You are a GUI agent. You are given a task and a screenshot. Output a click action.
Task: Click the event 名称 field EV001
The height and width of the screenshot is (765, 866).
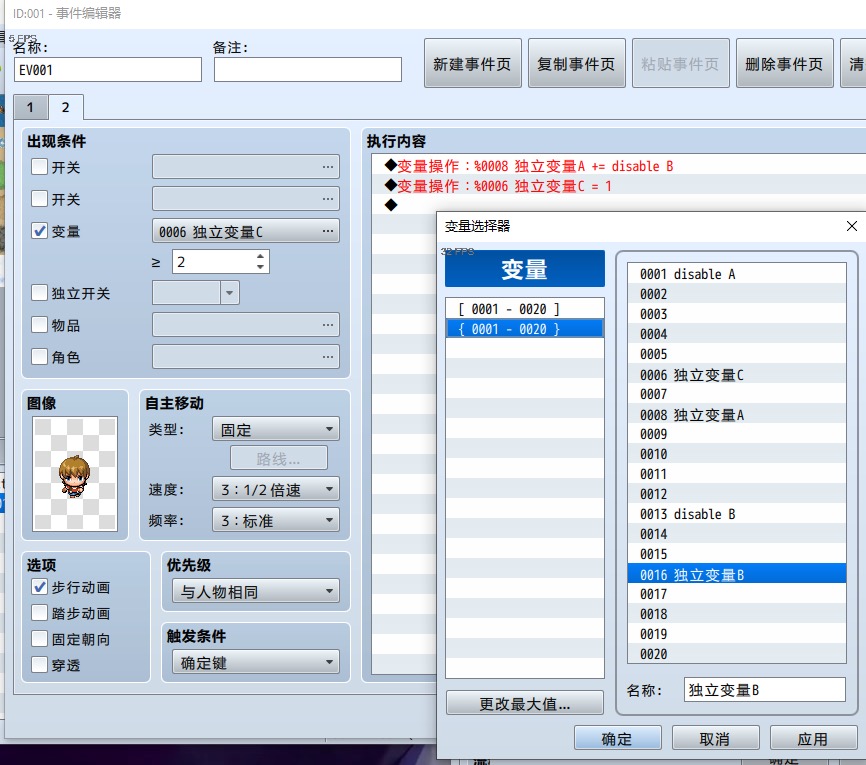pyautogui.click(x=108, y=70)
